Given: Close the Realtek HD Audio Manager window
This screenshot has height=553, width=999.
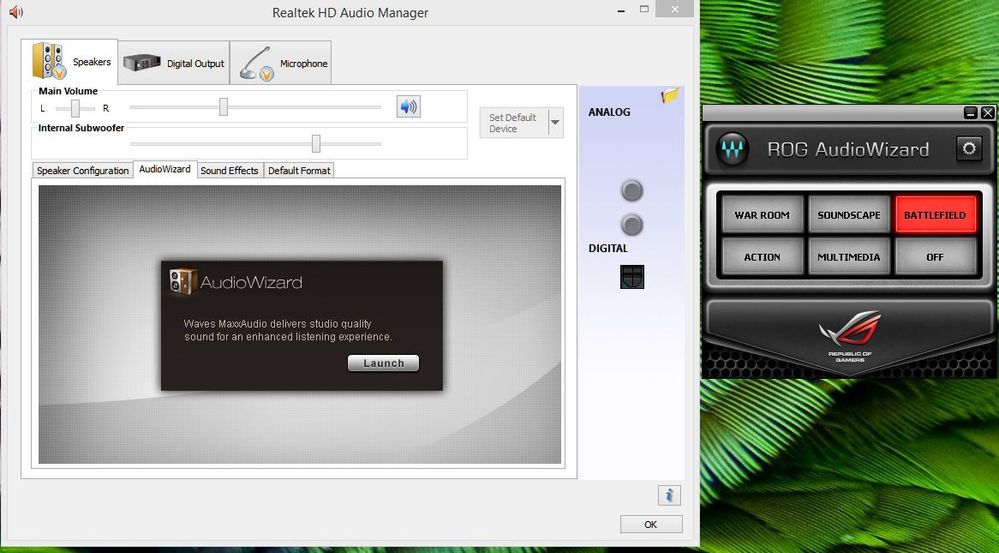Looking at the screenshot, I should 677,8.
